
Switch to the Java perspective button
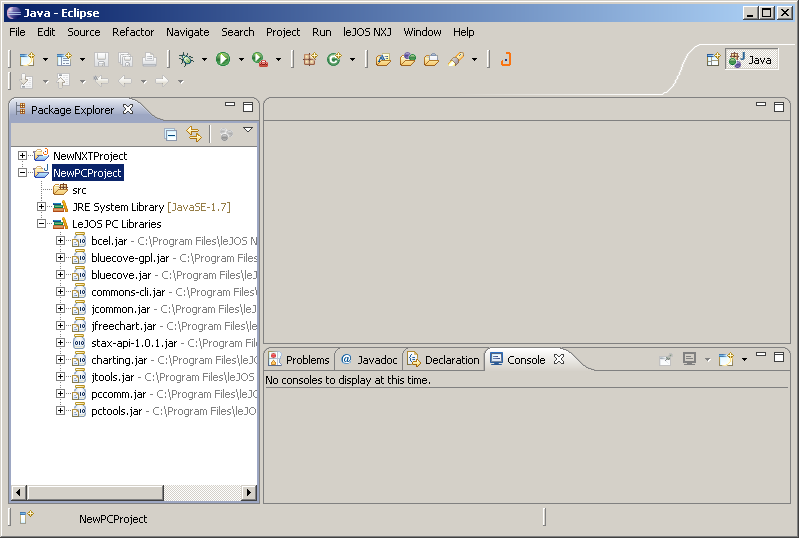(x=751, y=60)
